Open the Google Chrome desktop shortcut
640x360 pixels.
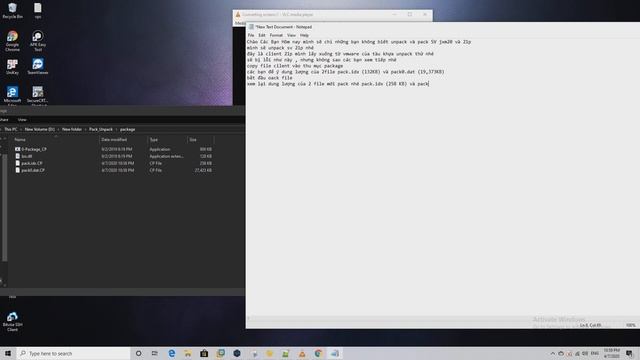(12, 41)
